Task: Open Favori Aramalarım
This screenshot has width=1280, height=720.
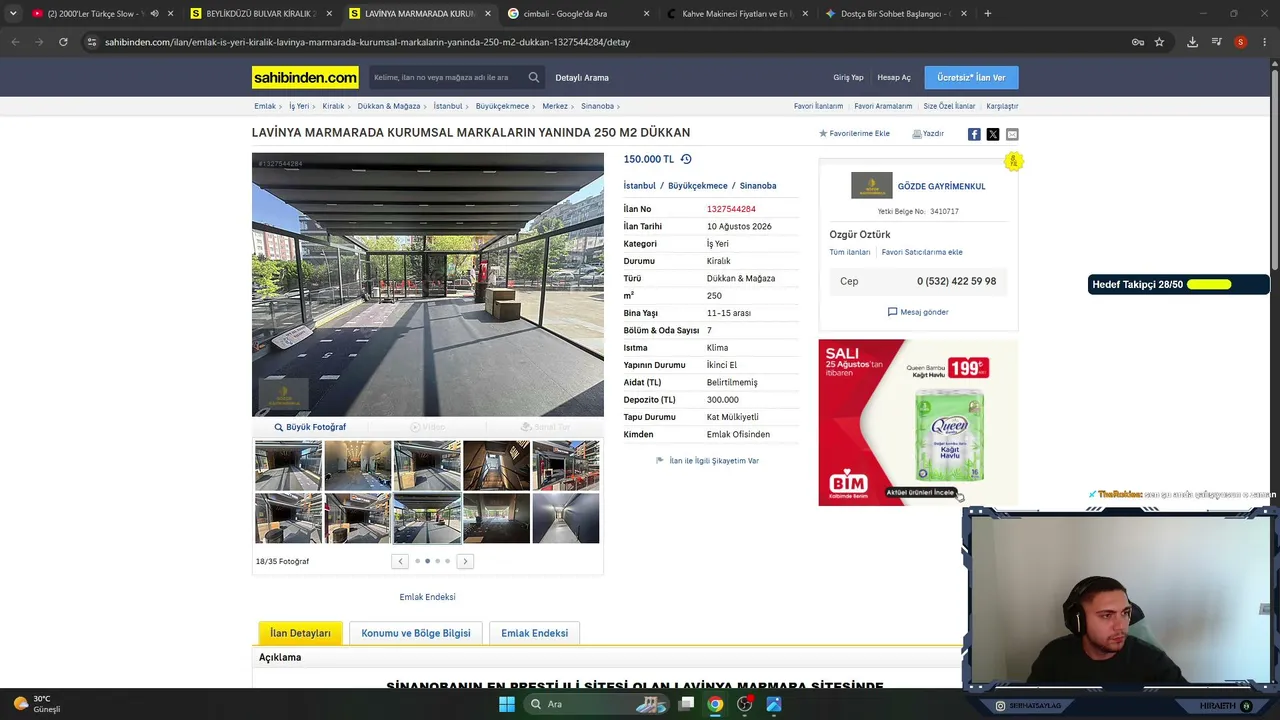Action: click(883, 106)
